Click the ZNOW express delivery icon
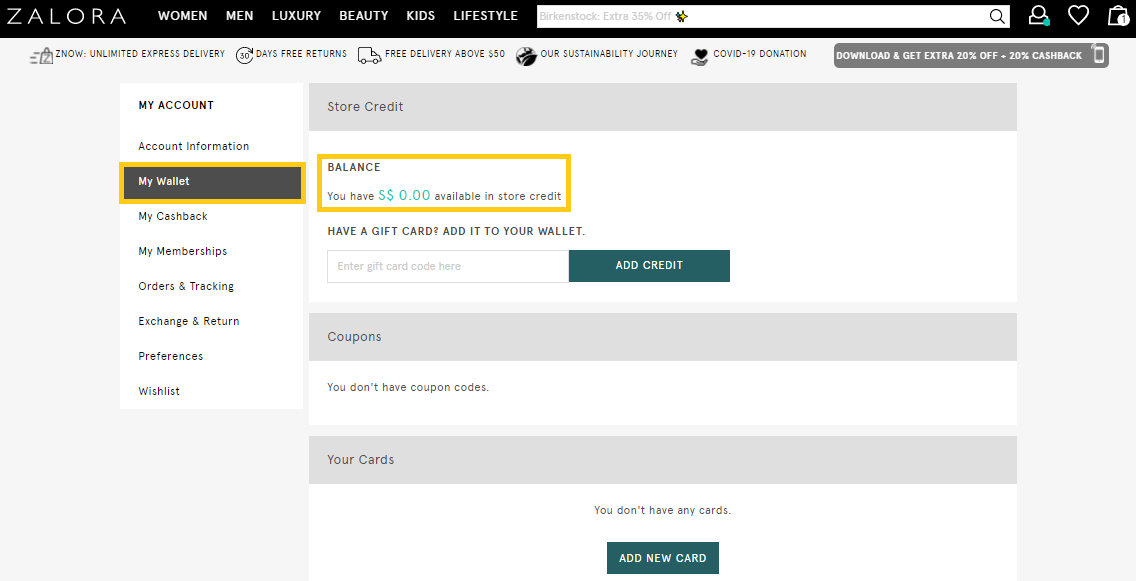 click(x=42, y=55)
